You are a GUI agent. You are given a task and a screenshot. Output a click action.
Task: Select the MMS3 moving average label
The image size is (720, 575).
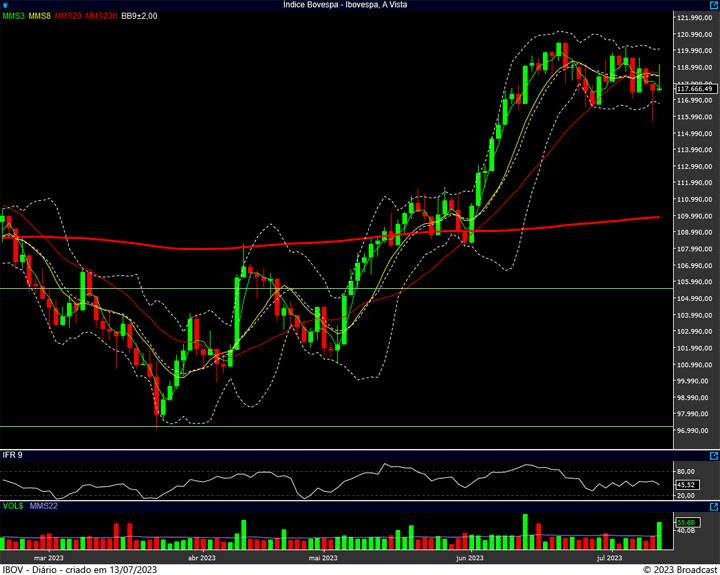click(x=14, y=17)
